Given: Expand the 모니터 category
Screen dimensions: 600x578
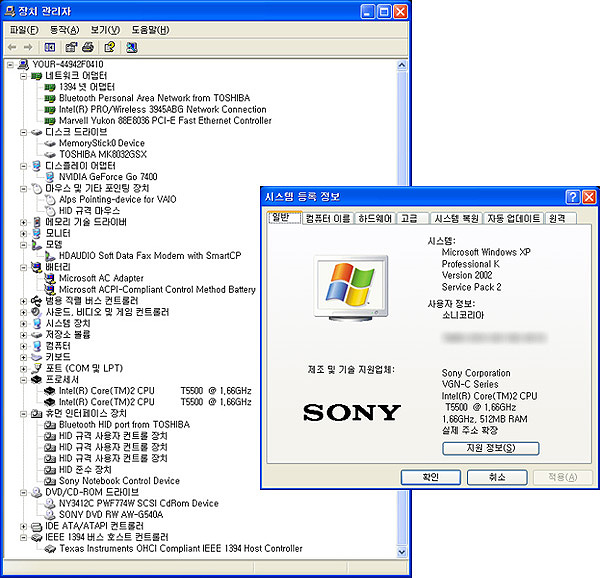Looking at the screenshot, I should click(23, 233).
